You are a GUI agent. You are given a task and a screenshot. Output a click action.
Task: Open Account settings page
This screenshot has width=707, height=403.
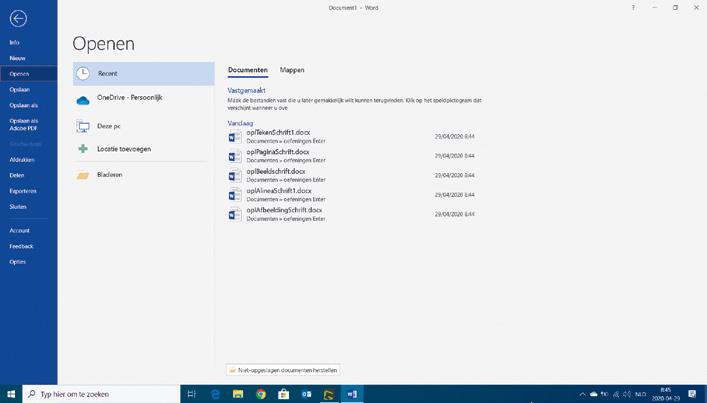[x=19, y=230]
